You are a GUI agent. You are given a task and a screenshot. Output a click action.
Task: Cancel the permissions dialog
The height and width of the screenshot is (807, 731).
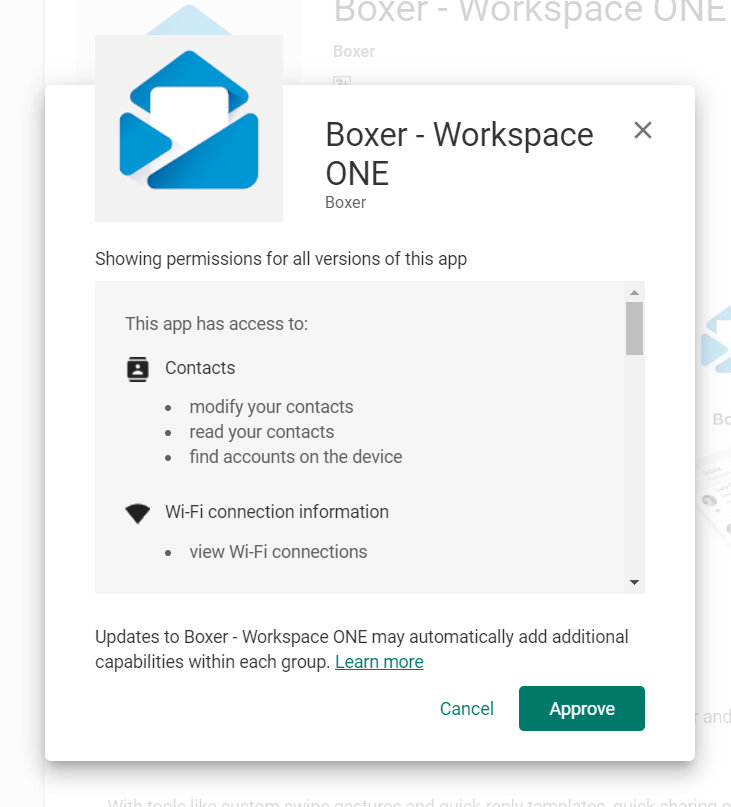tap(466, 709)
